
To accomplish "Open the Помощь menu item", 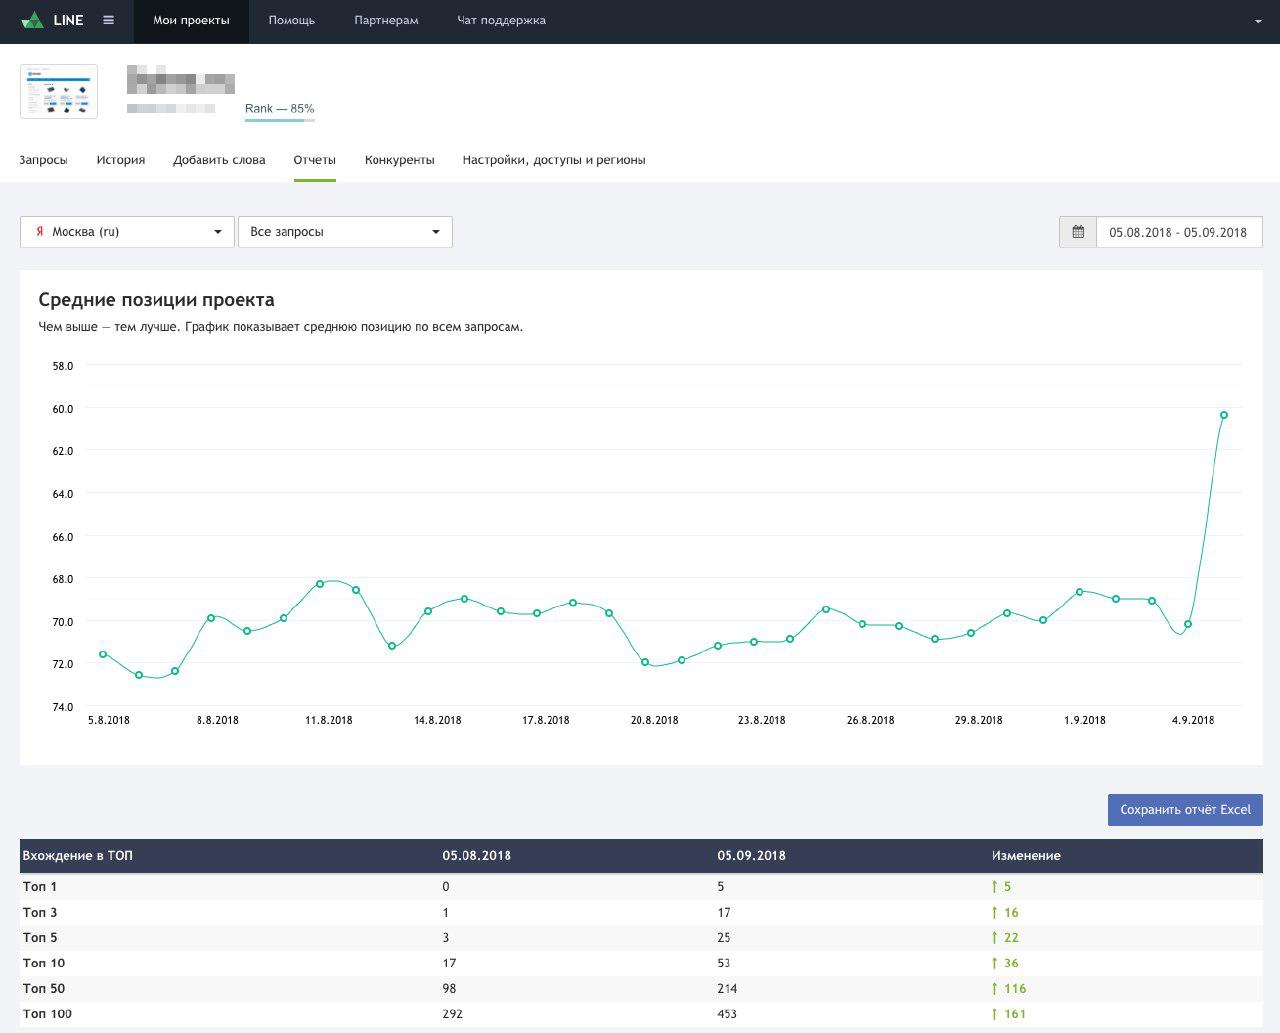I will (291, 21).
